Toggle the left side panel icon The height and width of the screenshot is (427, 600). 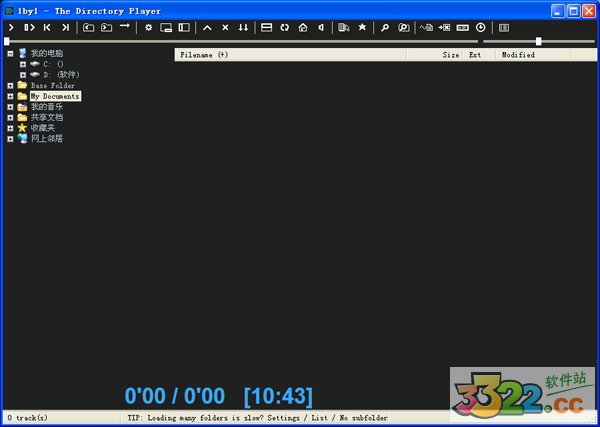click(184, 28)
